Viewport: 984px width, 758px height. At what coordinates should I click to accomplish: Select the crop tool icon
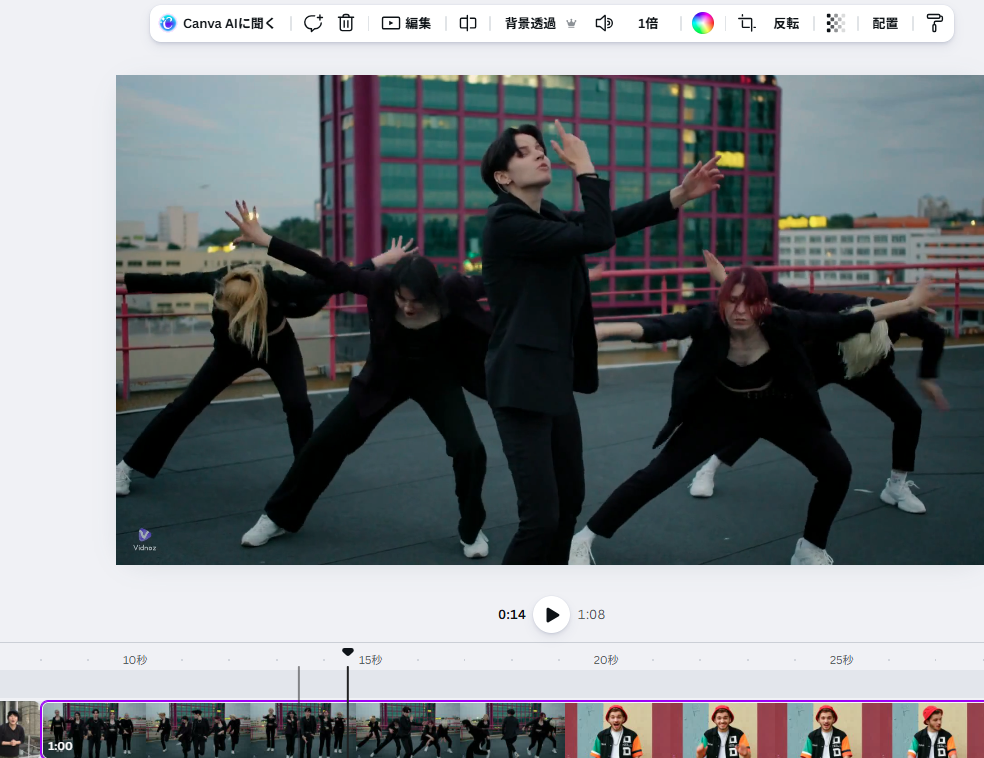(x=746, y=23)
